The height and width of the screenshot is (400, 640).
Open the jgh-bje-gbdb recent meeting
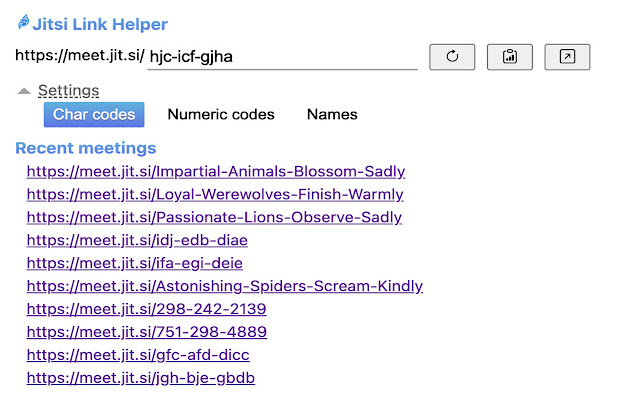coord(141,378)
